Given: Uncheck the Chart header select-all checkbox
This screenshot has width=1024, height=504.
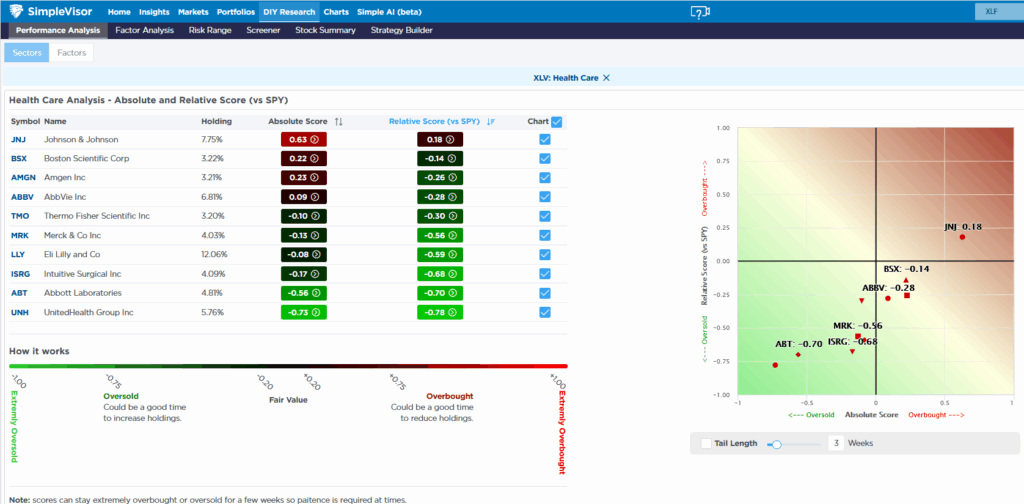Looking at the screenshot, I should pyautogui.click(x=557, y=122).
